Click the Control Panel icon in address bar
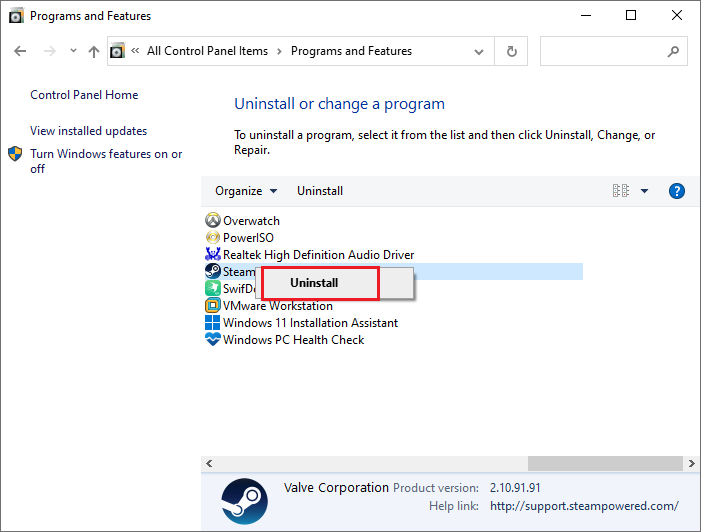Viewport: 701px width, 532px height. point(117,51)
